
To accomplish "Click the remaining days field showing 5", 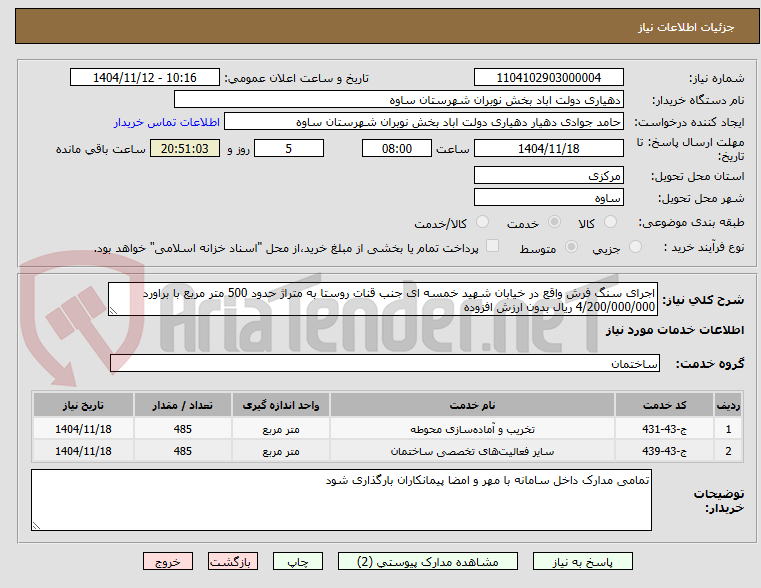I will [289, 148].
